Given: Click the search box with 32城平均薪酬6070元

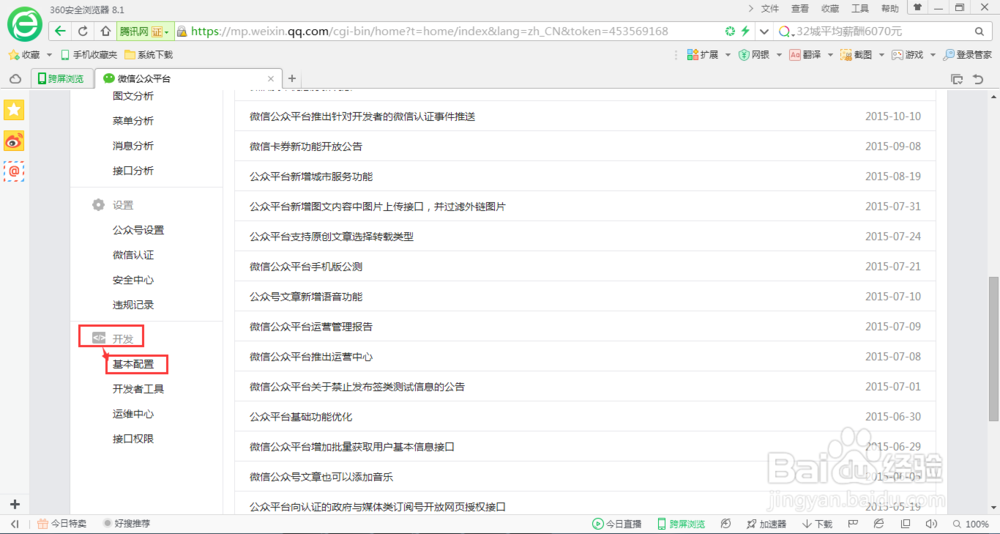Looking at the screenshot, I should coord(883,31).
